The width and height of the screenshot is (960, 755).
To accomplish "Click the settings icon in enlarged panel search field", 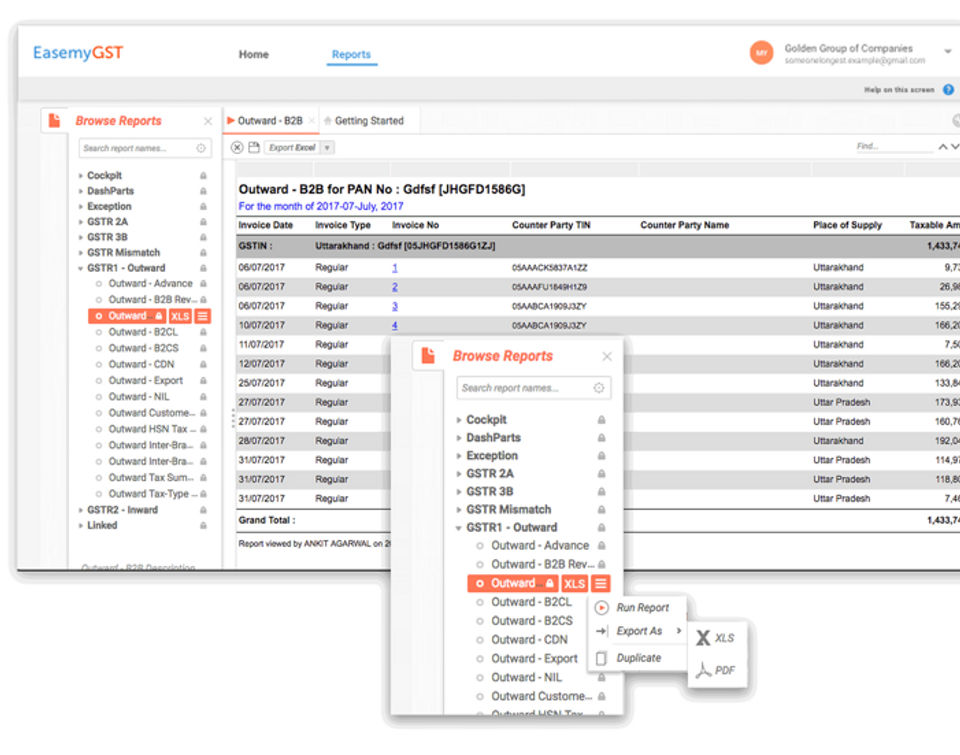I will [599, 388].
